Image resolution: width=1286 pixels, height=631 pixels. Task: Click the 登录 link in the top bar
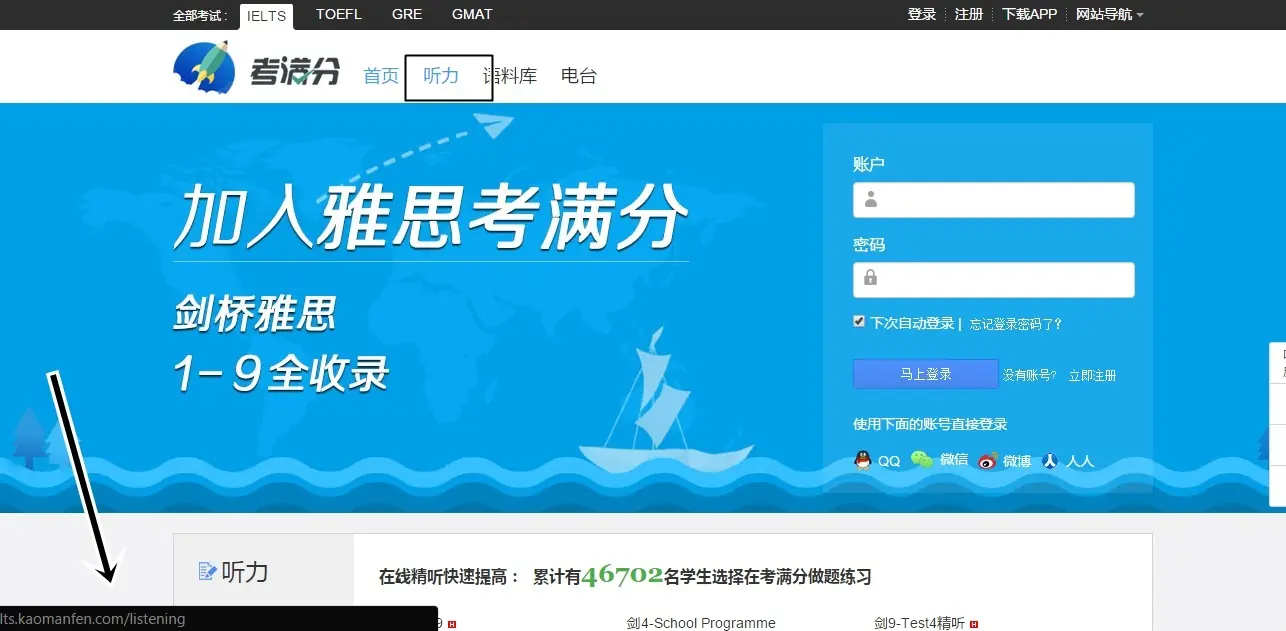pos(922,14)
